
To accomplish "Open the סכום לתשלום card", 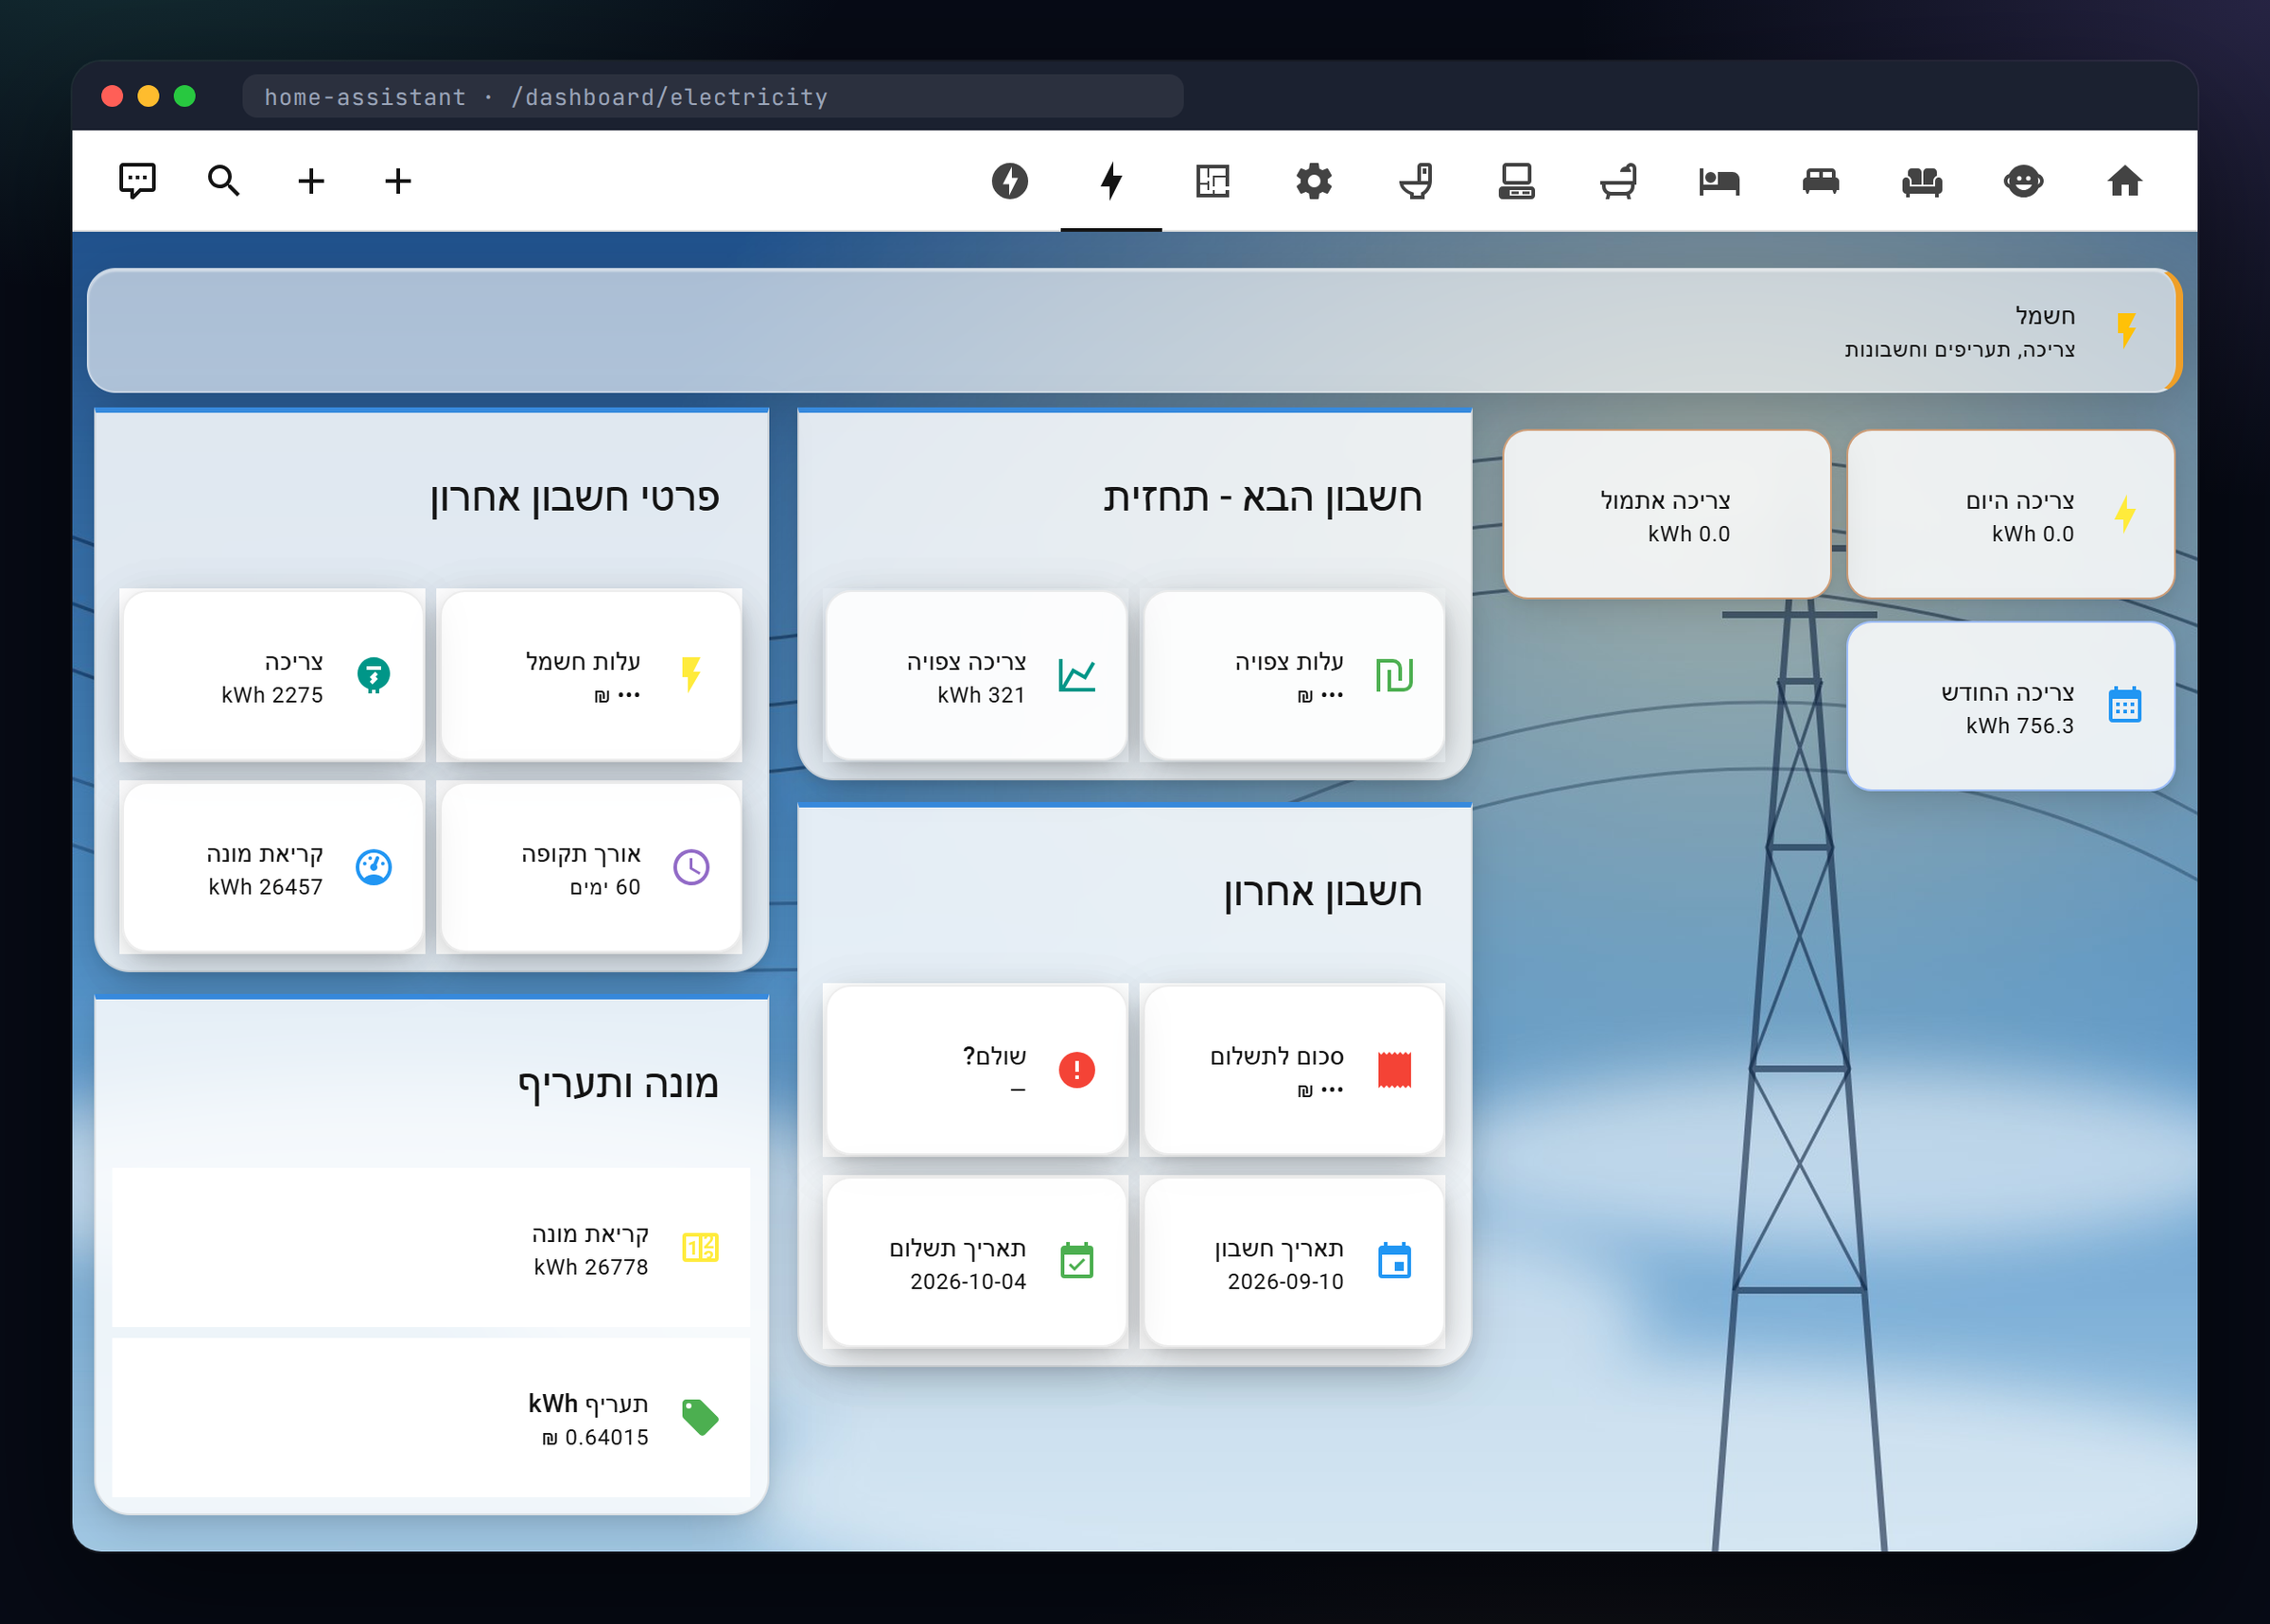I will pos(1293,1071).
